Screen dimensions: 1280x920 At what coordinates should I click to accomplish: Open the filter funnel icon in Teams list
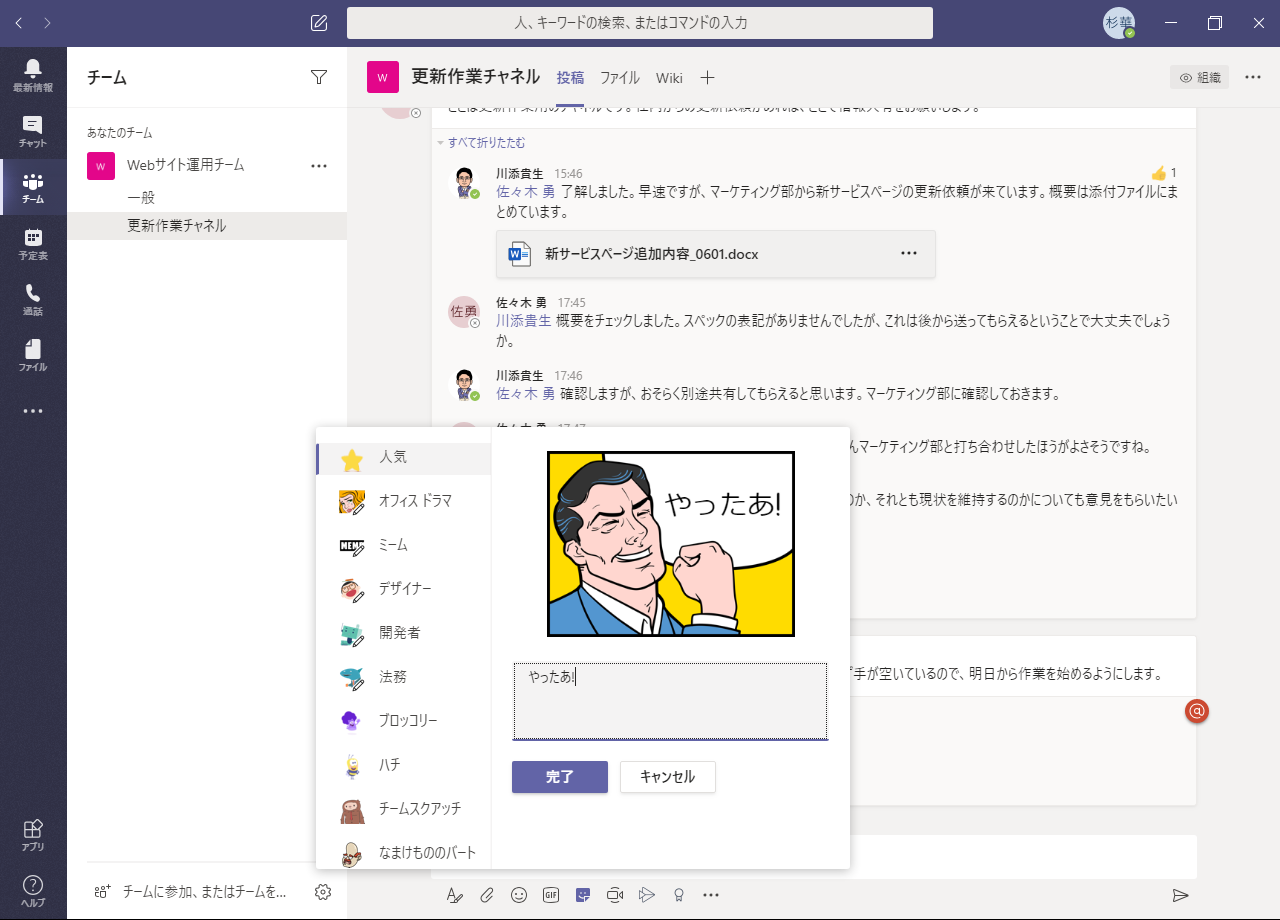point(319,77)
